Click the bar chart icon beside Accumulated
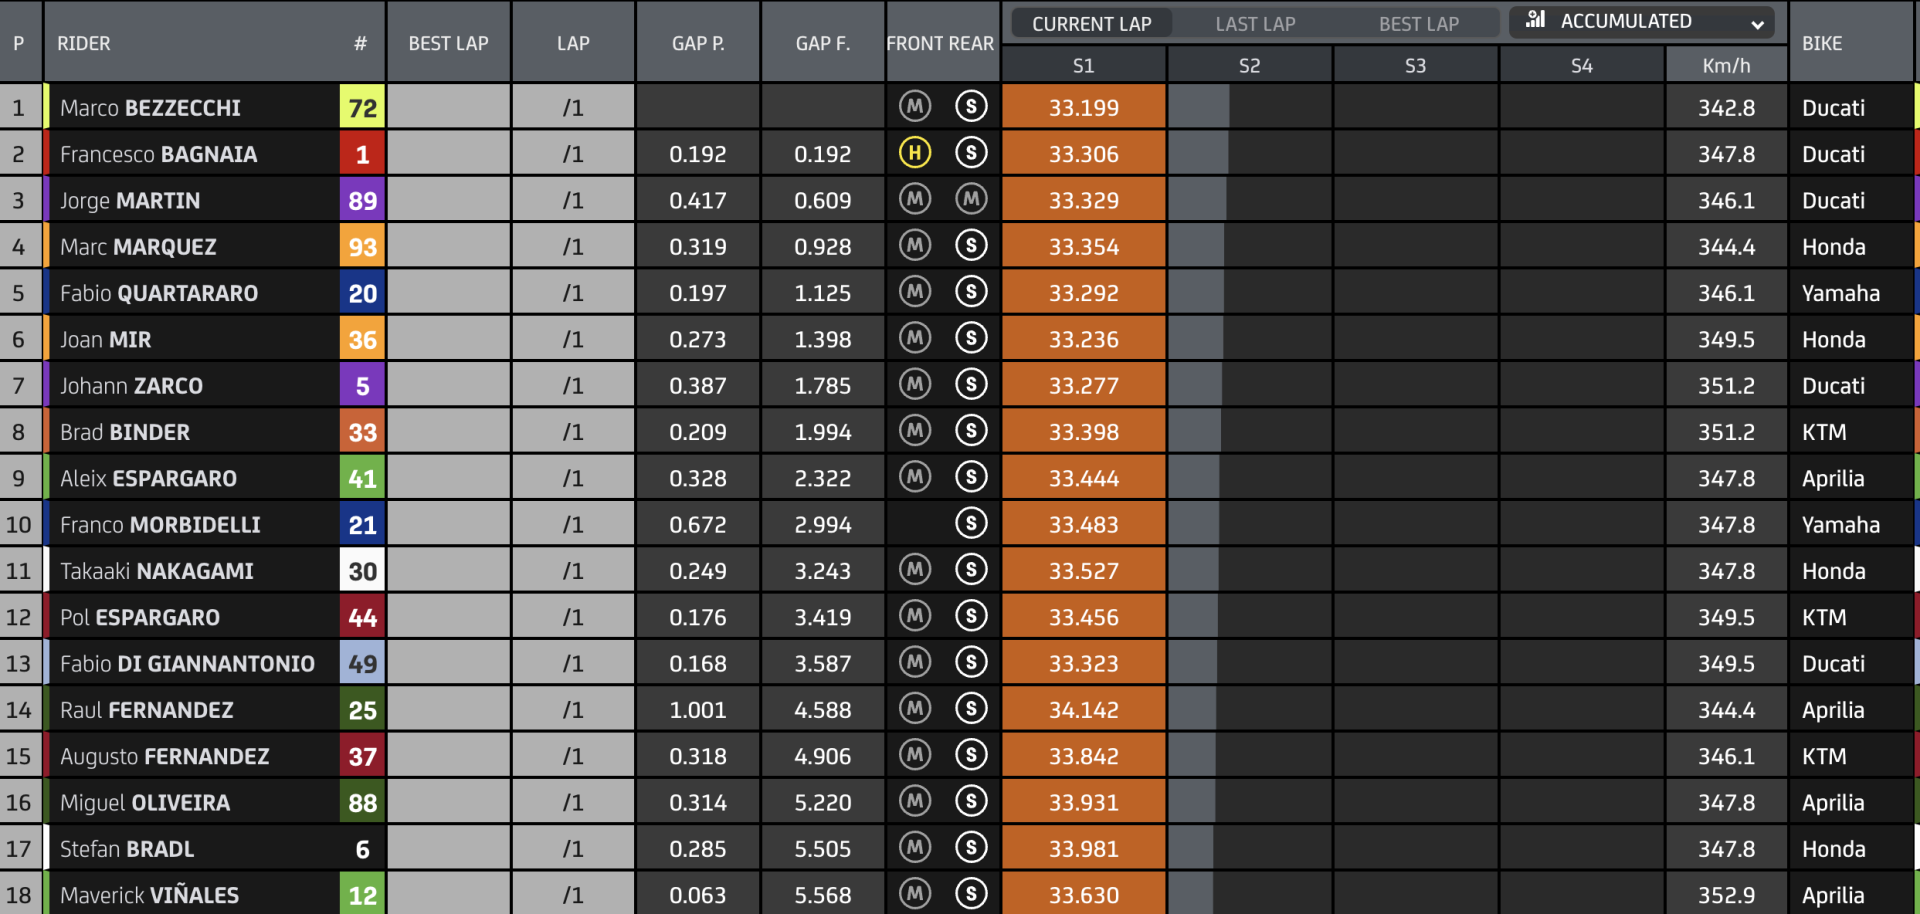Viewport: 1920px width, 914px height. coord(1536,19)
